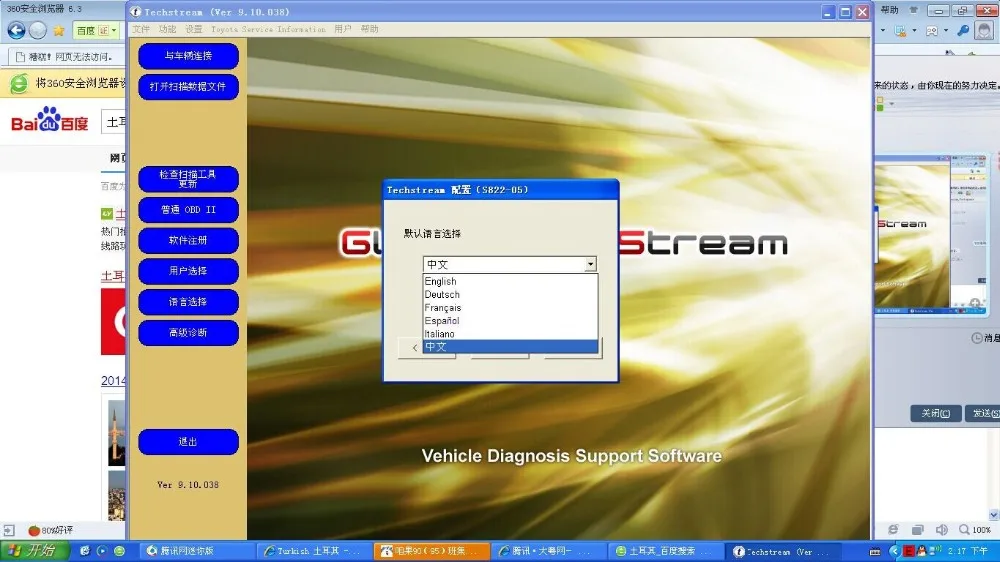Switch to 腾讯·大粤网 taskbar item
This screenshot has height=562, width=1000.
(x=548, y=551)
